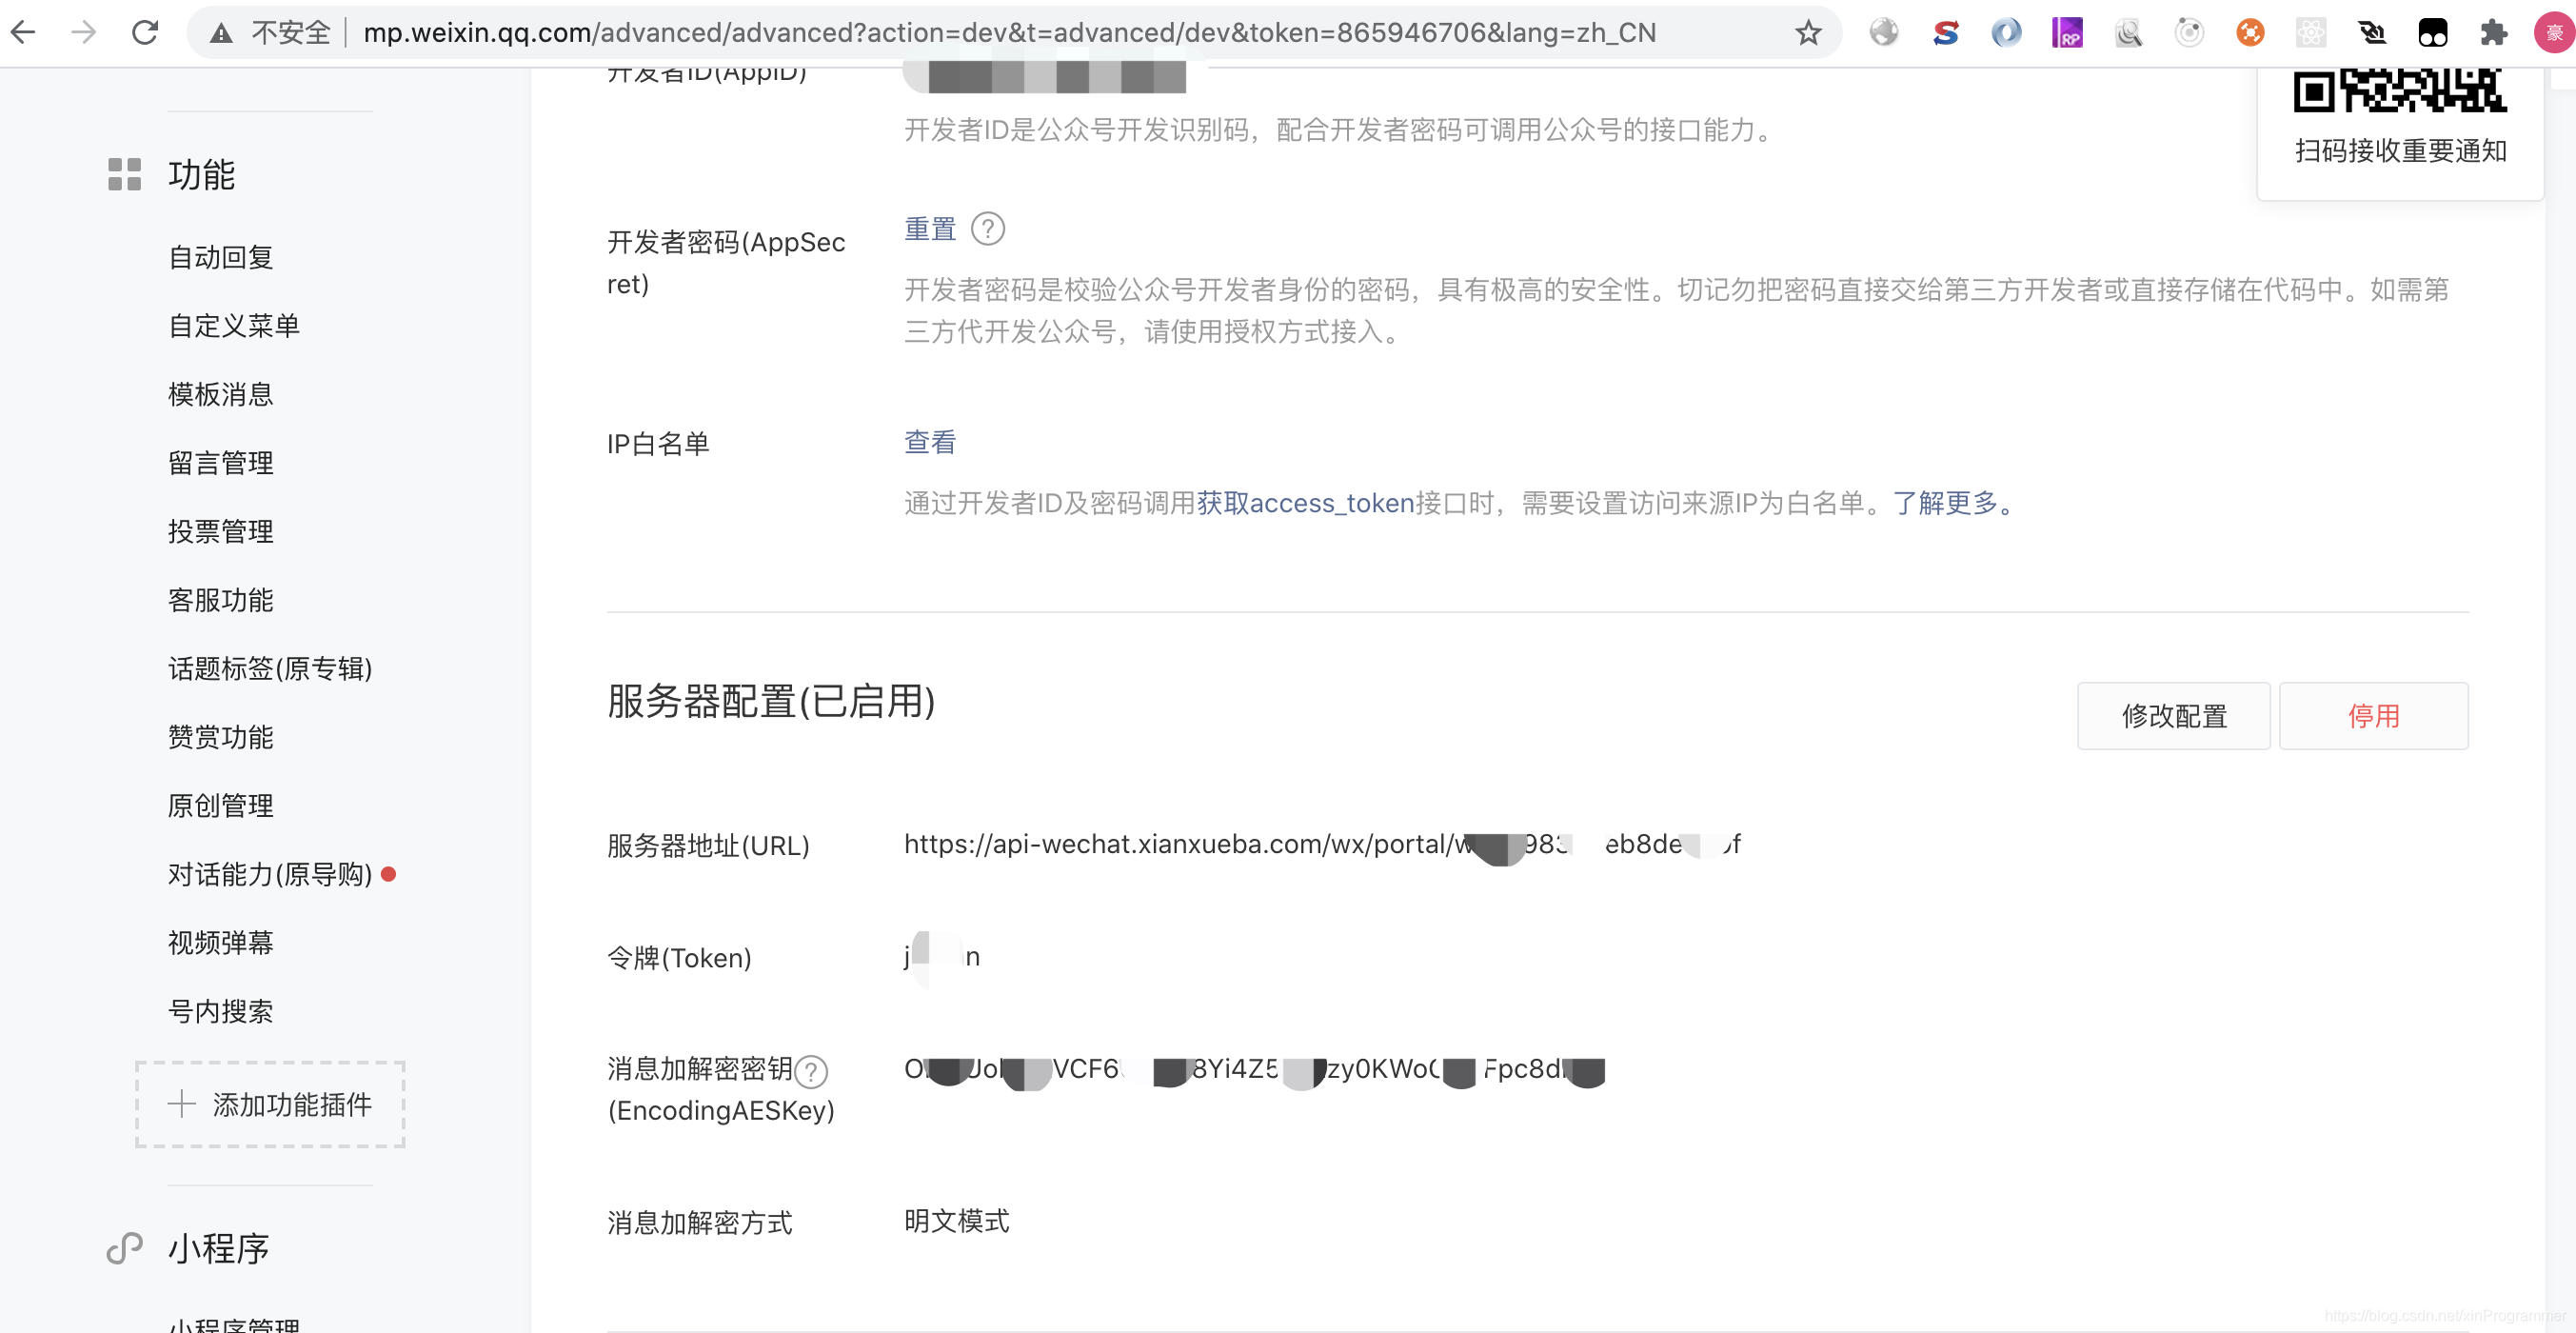Viewport: 2576px width, 1333px height.
Task: Open the browser extensions puzzle icon
Action: coord(2494,33)
